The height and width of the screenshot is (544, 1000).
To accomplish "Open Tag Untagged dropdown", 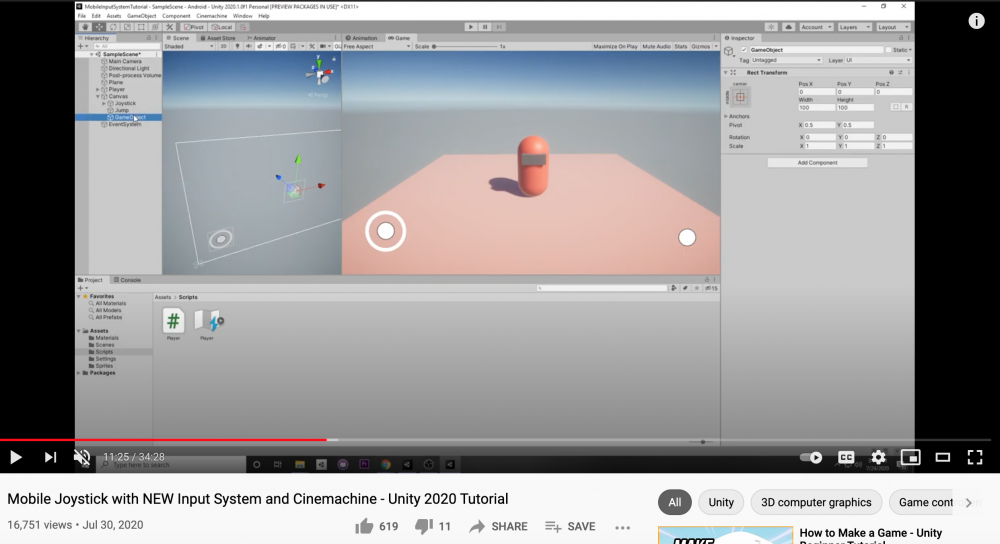I will click(x=786, y=60).
